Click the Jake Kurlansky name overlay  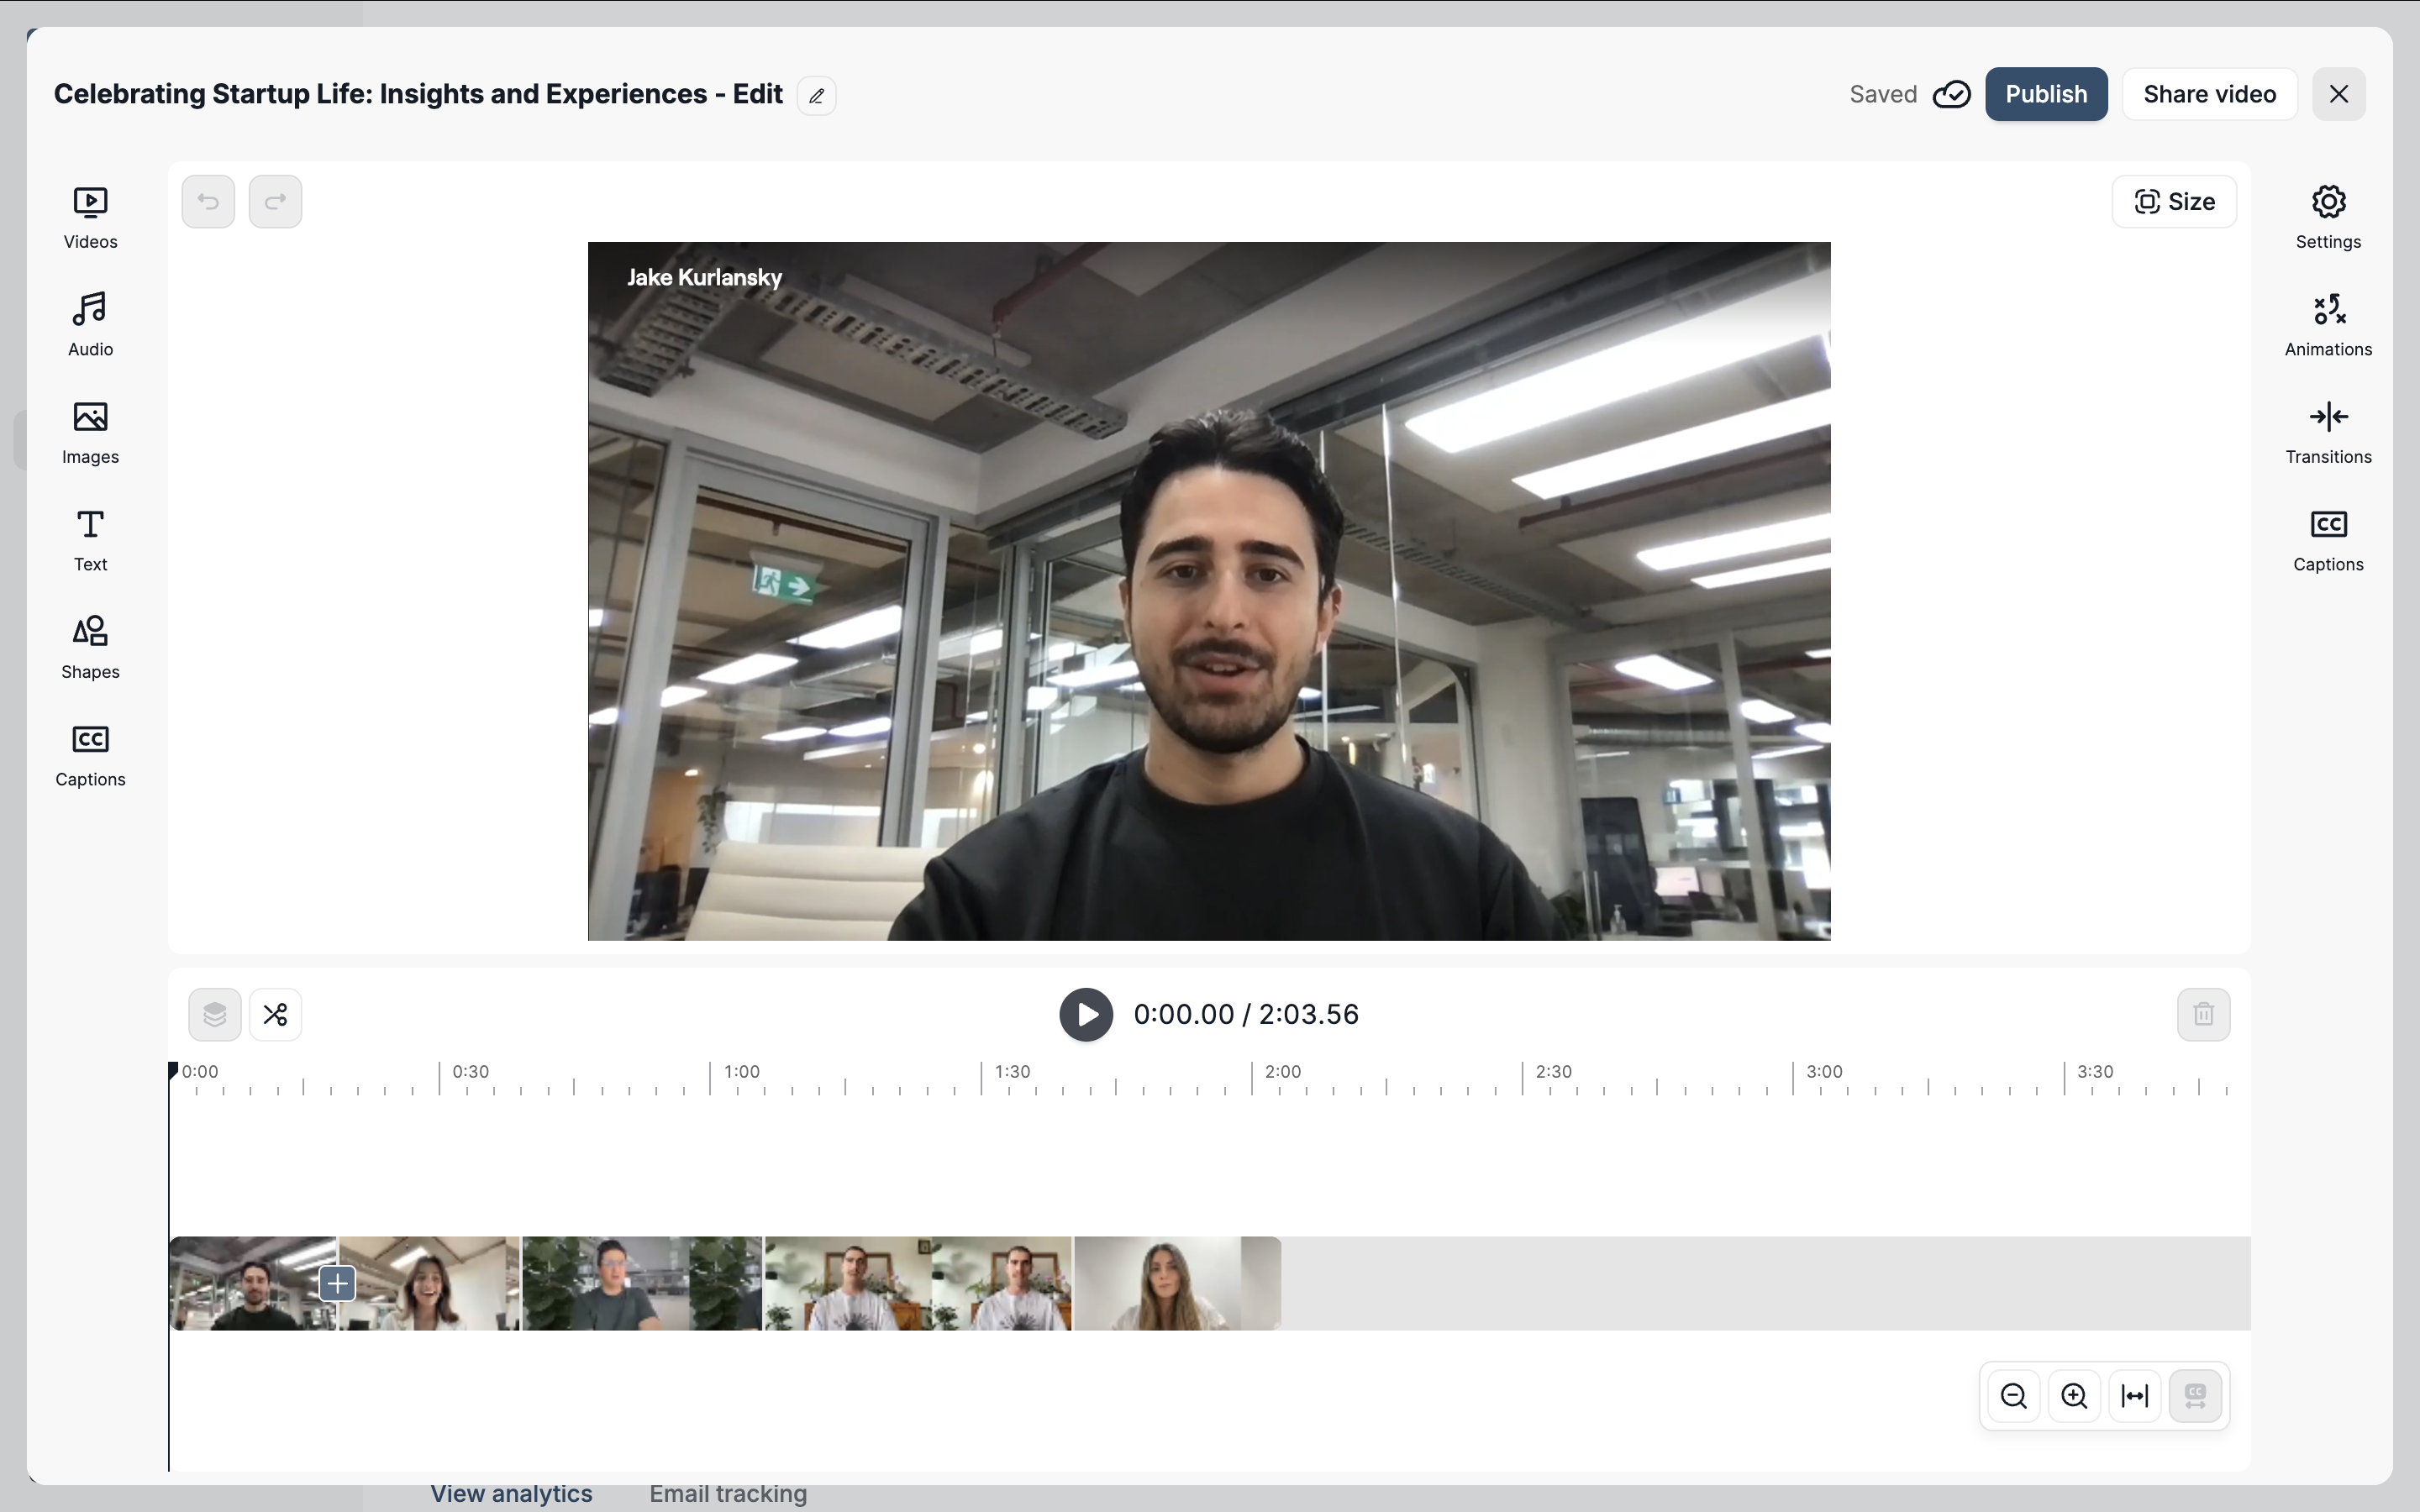point(704,278)
